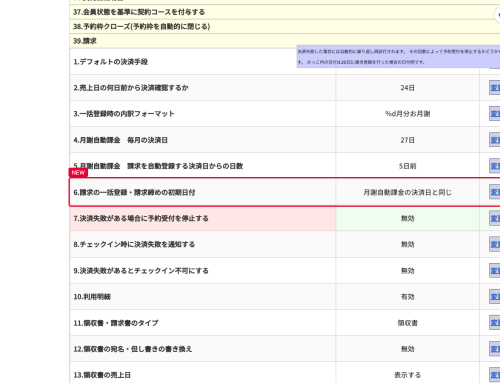
Task: Click 変更 button for 11.領収書・請求書のタイプ
Action: [x=495, y=323]
